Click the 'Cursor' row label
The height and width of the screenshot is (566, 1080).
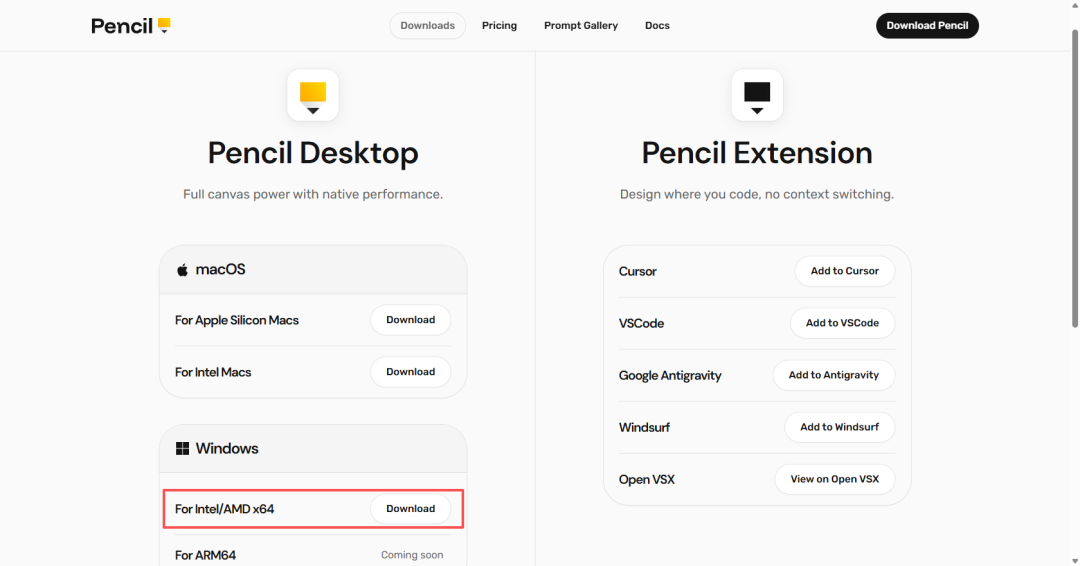coord(638,271)
